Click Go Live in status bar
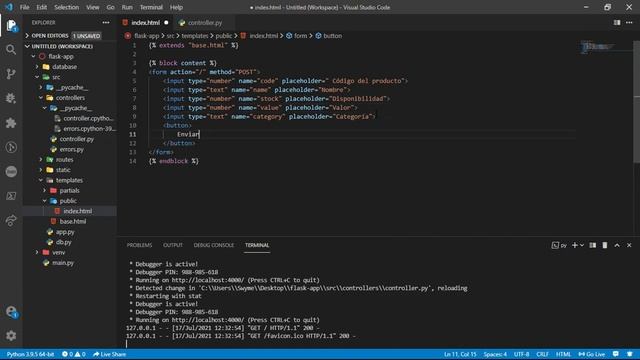This screenshot has width=640, height=360. point(591,354)
